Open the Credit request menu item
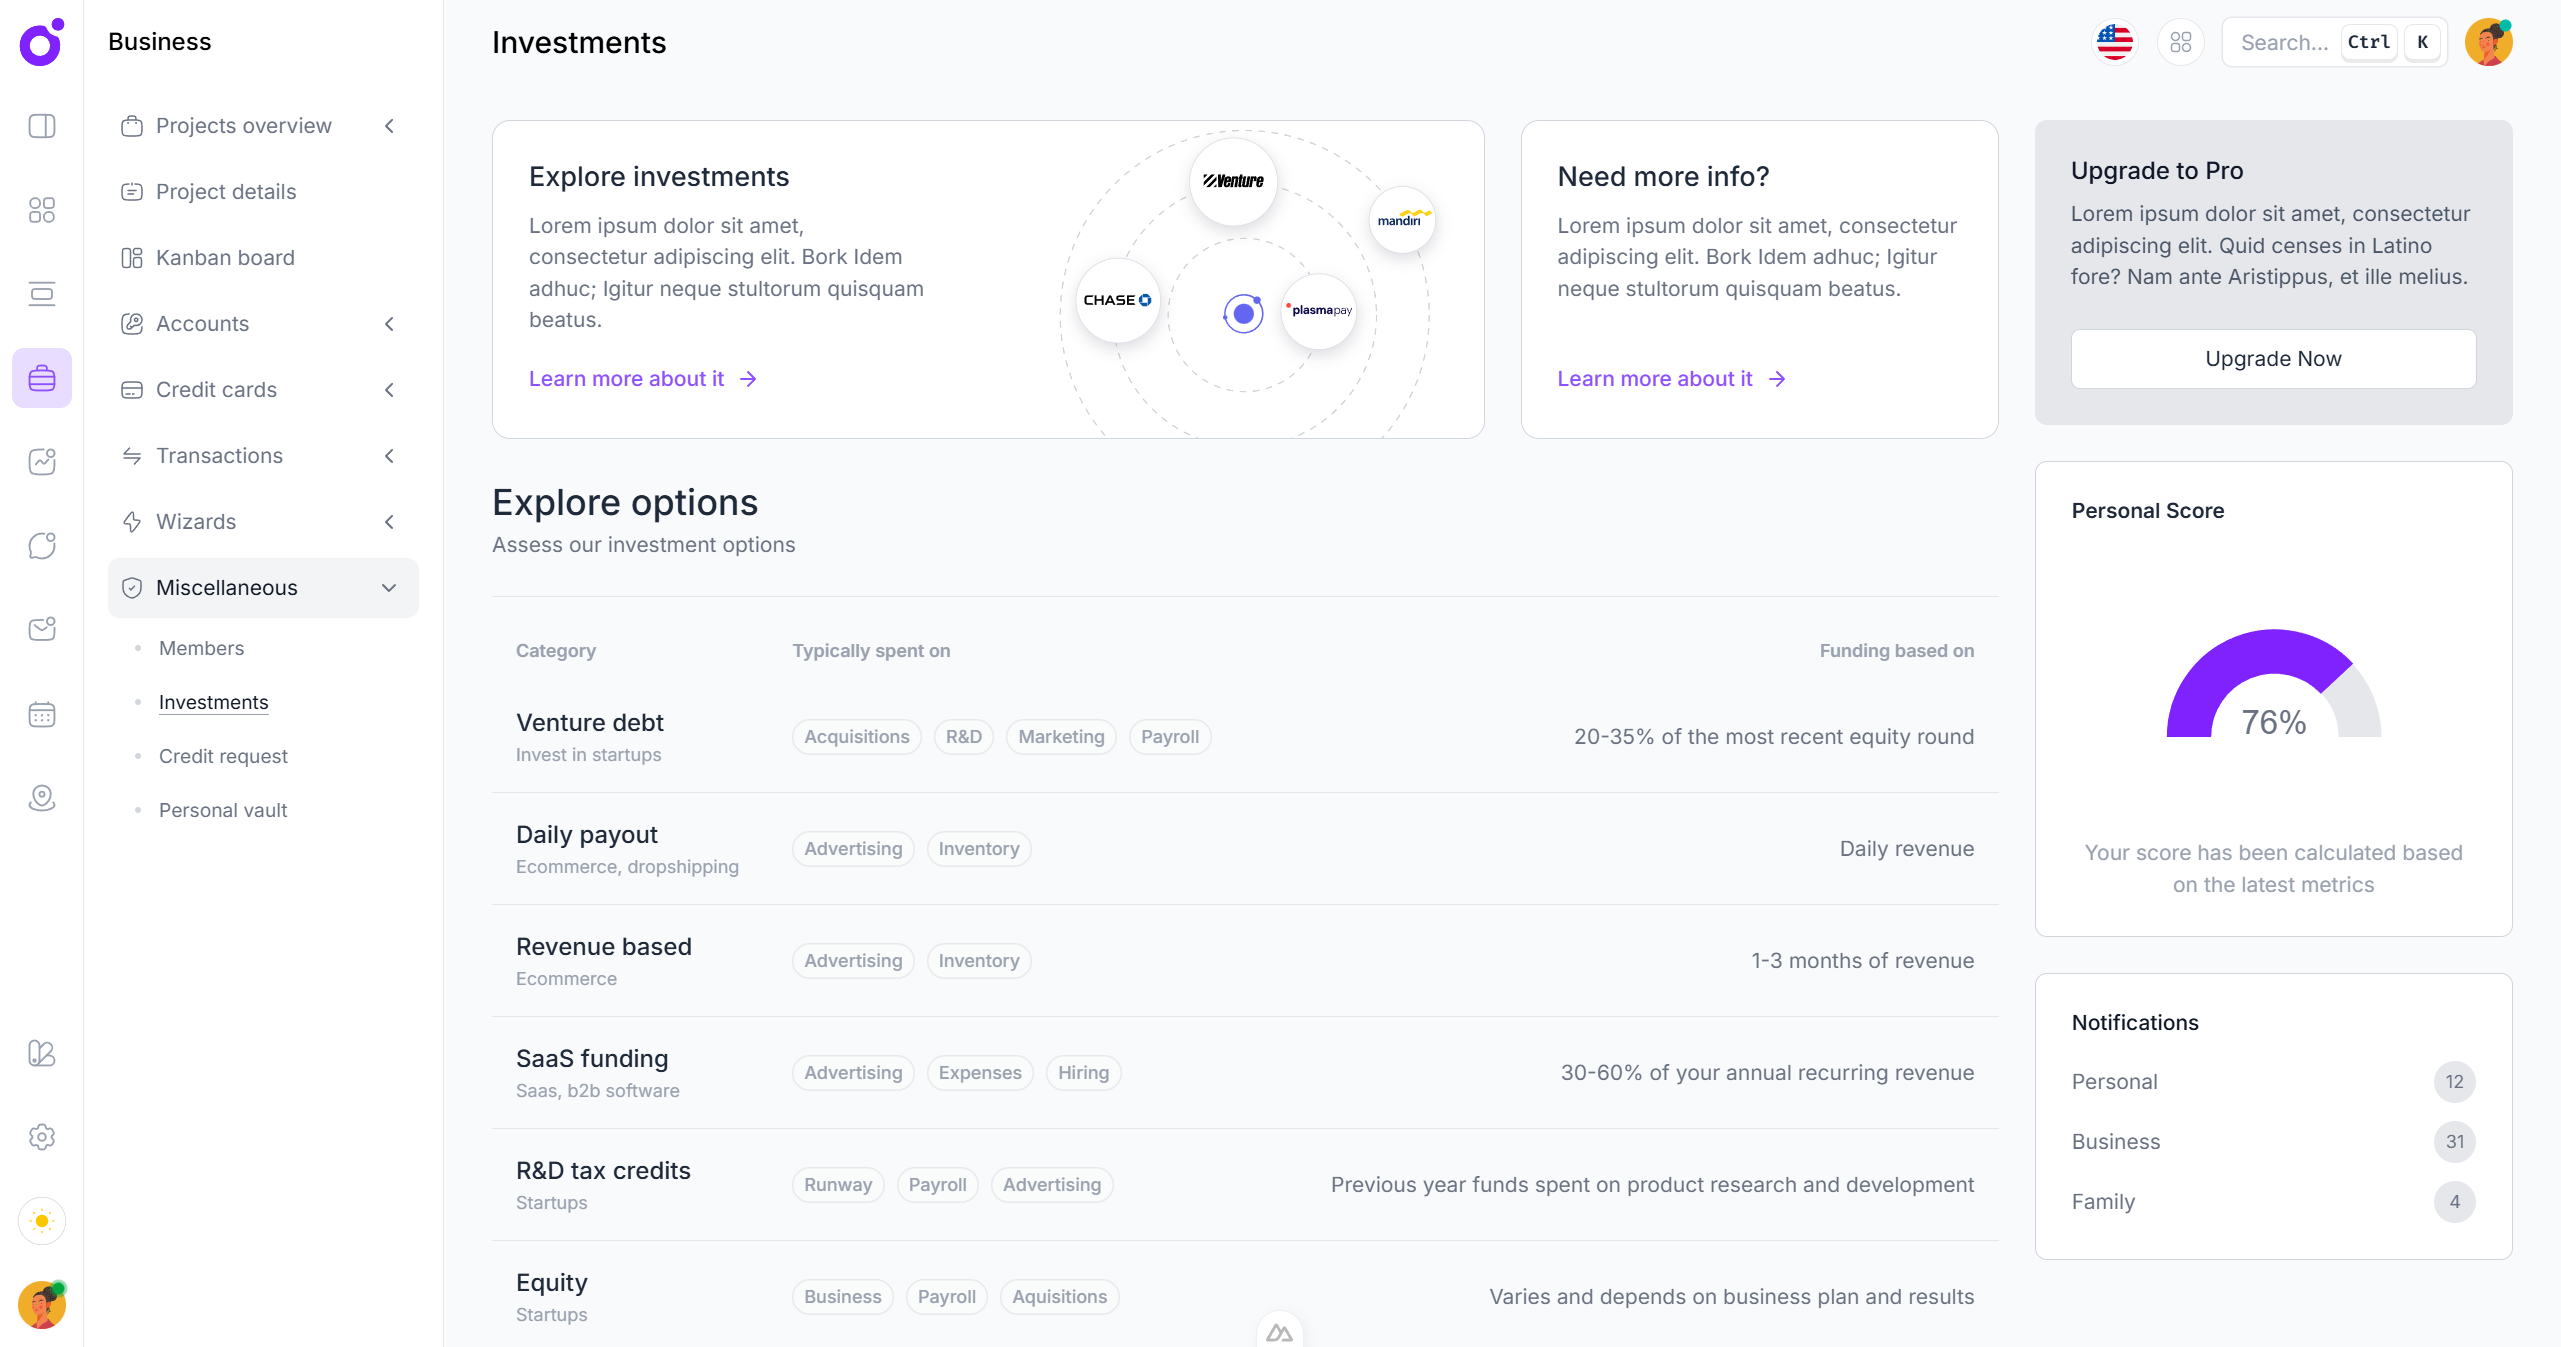The width and height of the screenshot is (2561, 1347). pos(223,756)
